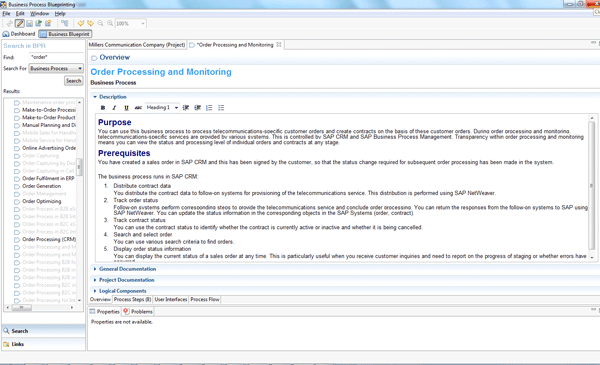Open the Dashboard perspective
Viewport: 600px width, 365px height.
(x=19, y=34)
